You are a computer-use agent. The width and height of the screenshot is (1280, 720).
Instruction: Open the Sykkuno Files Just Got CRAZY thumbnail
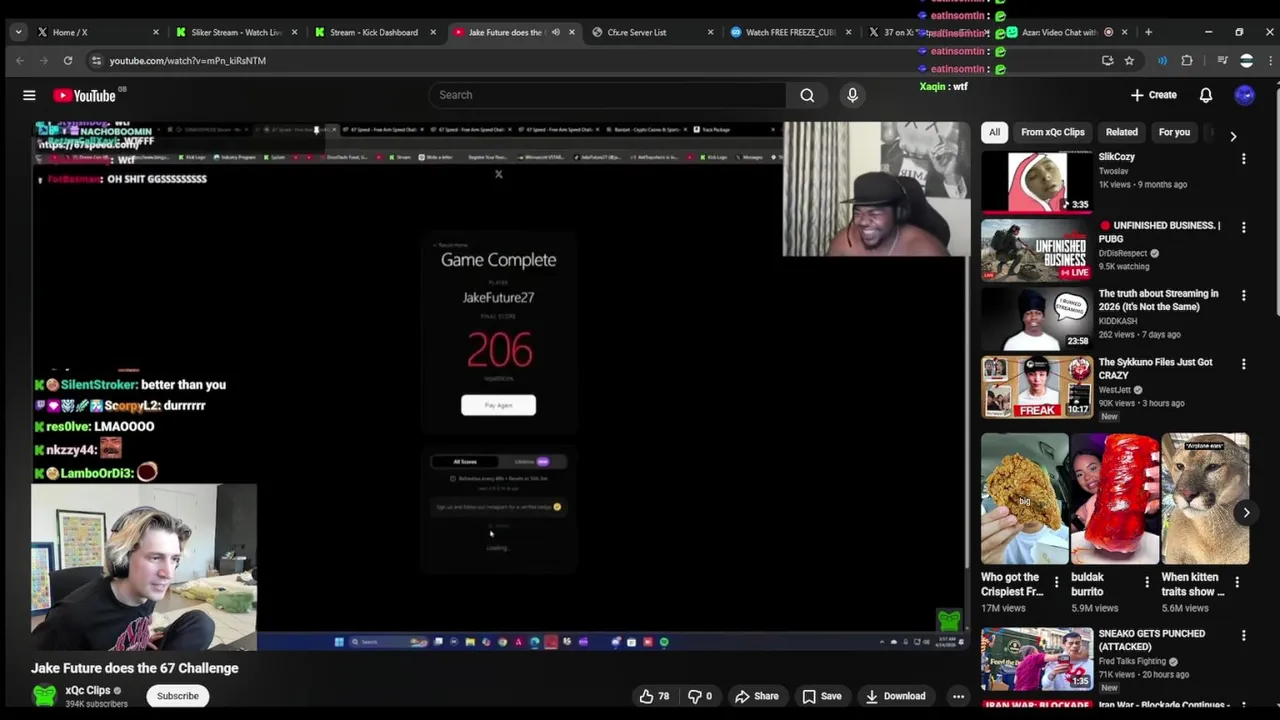tap(1037, 388)
